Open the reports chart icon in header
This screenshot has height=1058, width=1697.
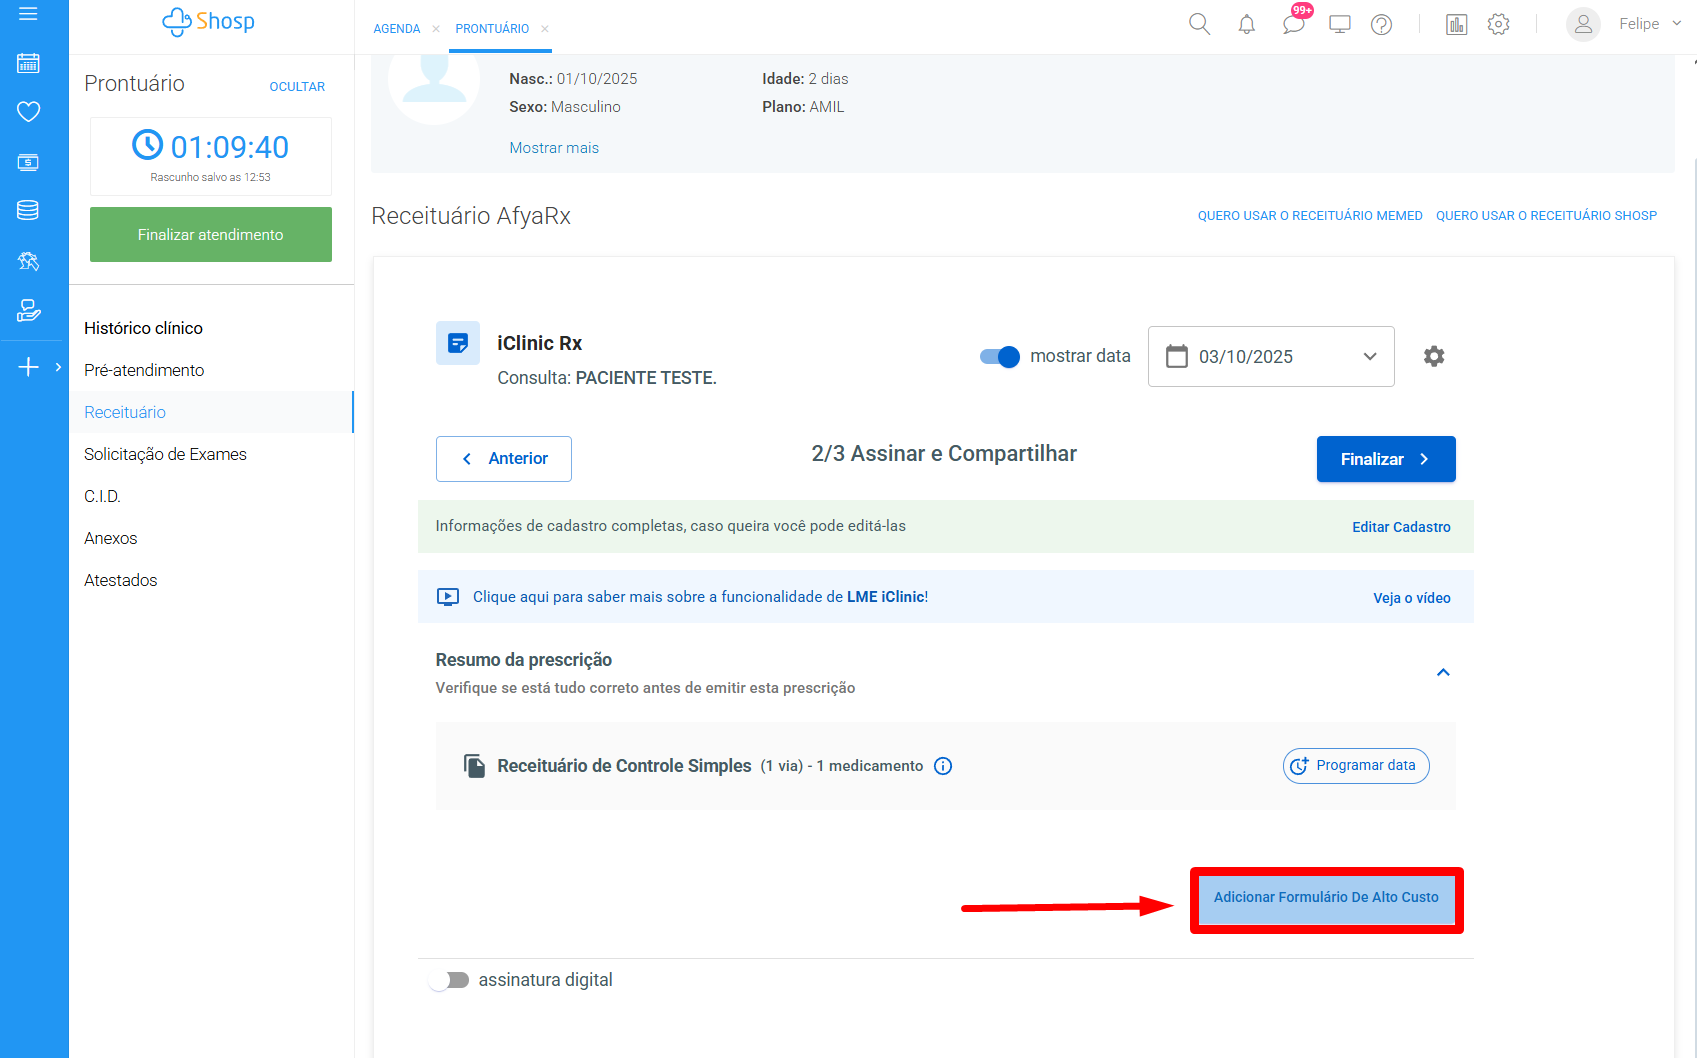[x=1456, y=24]
